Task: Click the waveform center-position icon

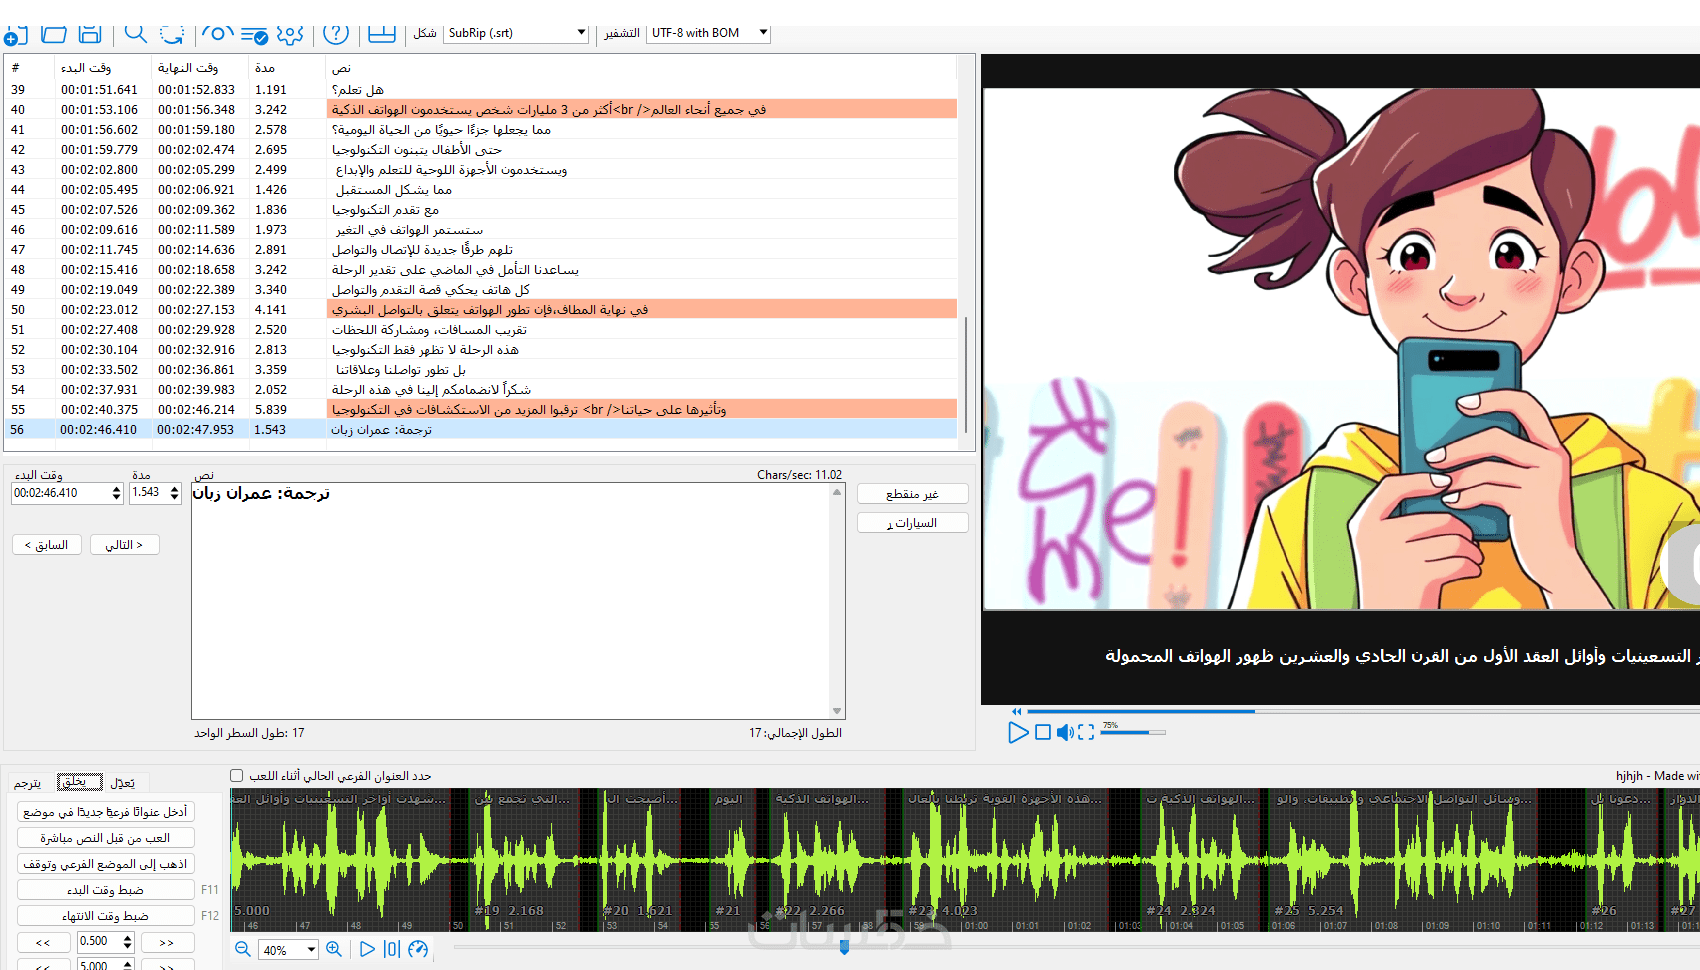Action: click(392, 949)
